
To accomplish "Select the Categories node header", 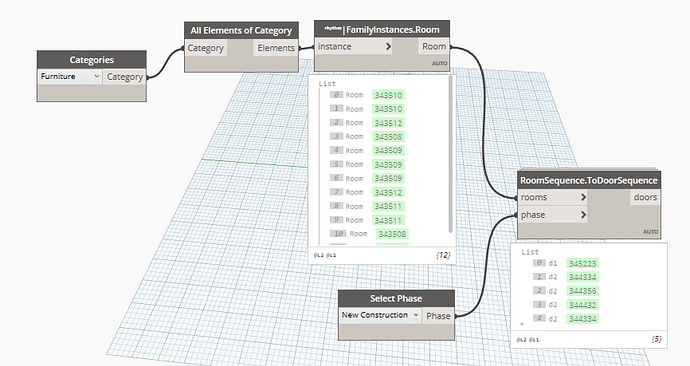I will pos(92,60).
